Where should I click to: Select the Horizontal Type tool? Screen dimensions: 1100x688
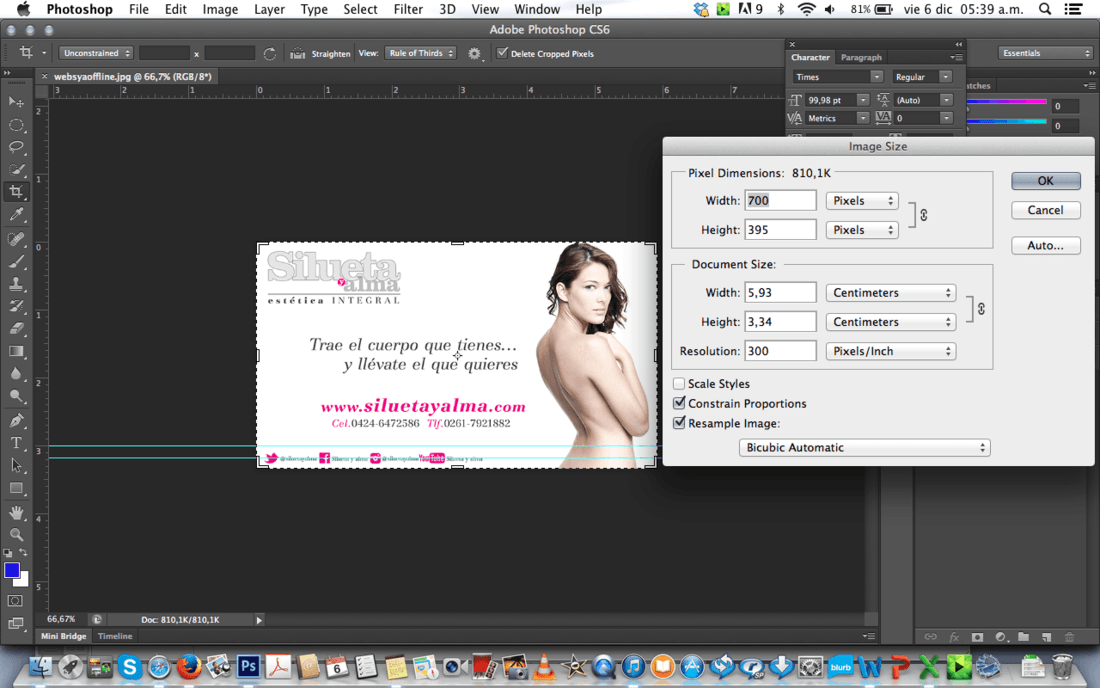coord(16,443)
